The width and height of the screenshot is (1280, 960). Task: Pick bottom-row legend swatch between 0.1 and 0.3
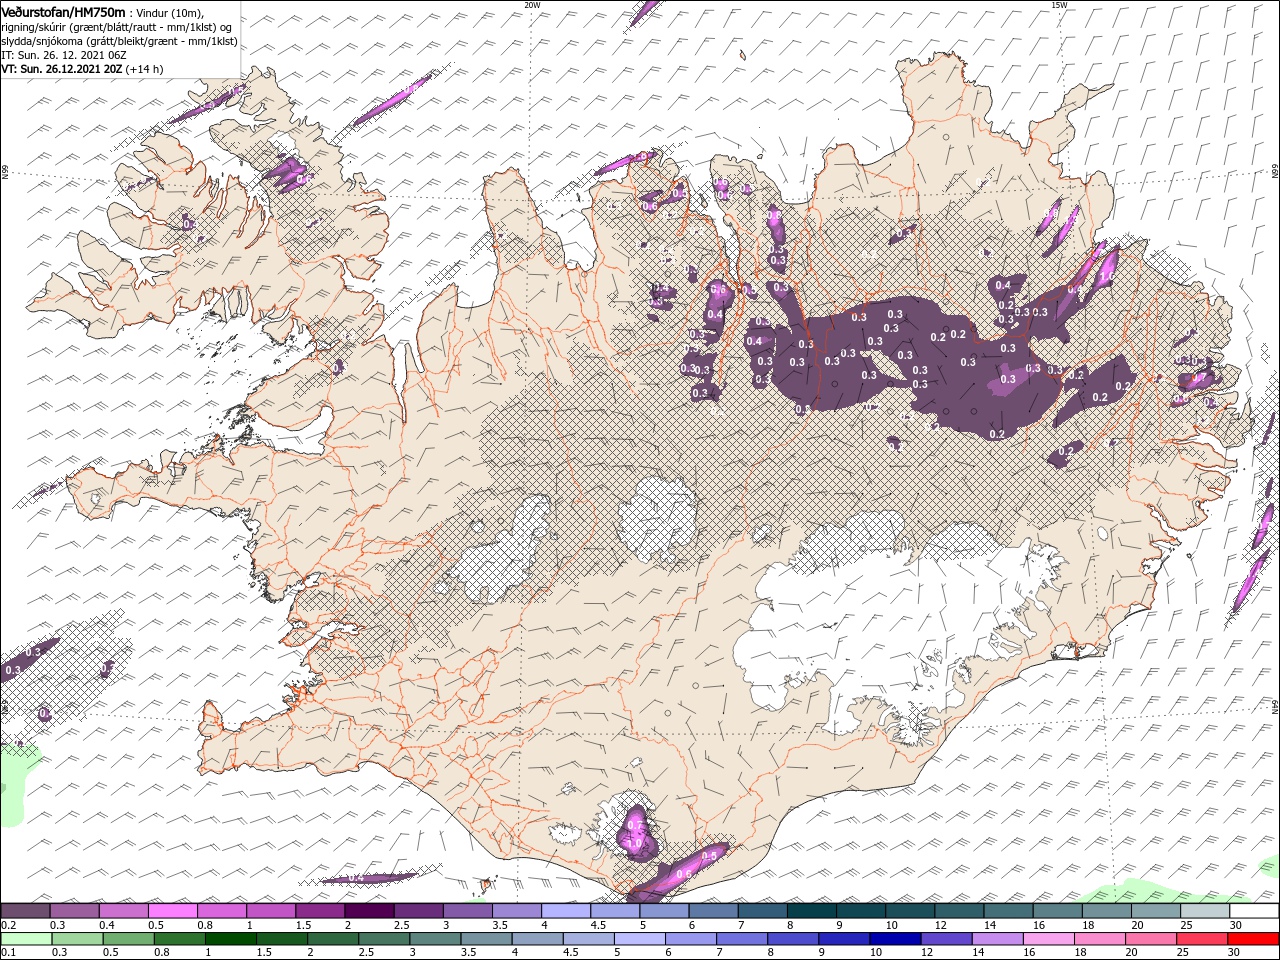click(x=25, y=939)
